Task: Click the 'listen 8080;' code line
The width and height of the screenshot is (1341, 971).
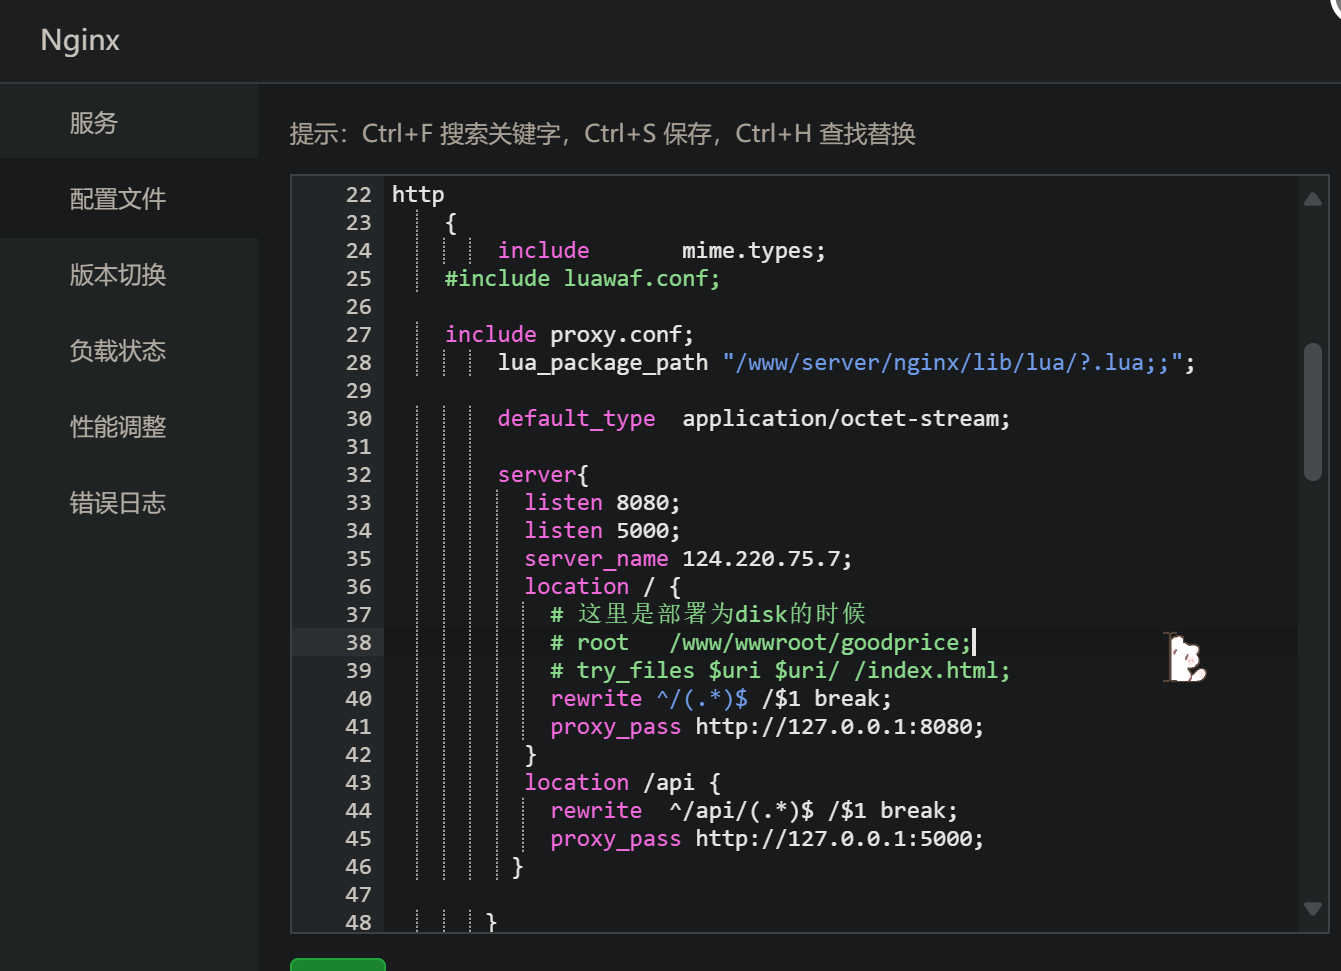Action: pos(602,503)
